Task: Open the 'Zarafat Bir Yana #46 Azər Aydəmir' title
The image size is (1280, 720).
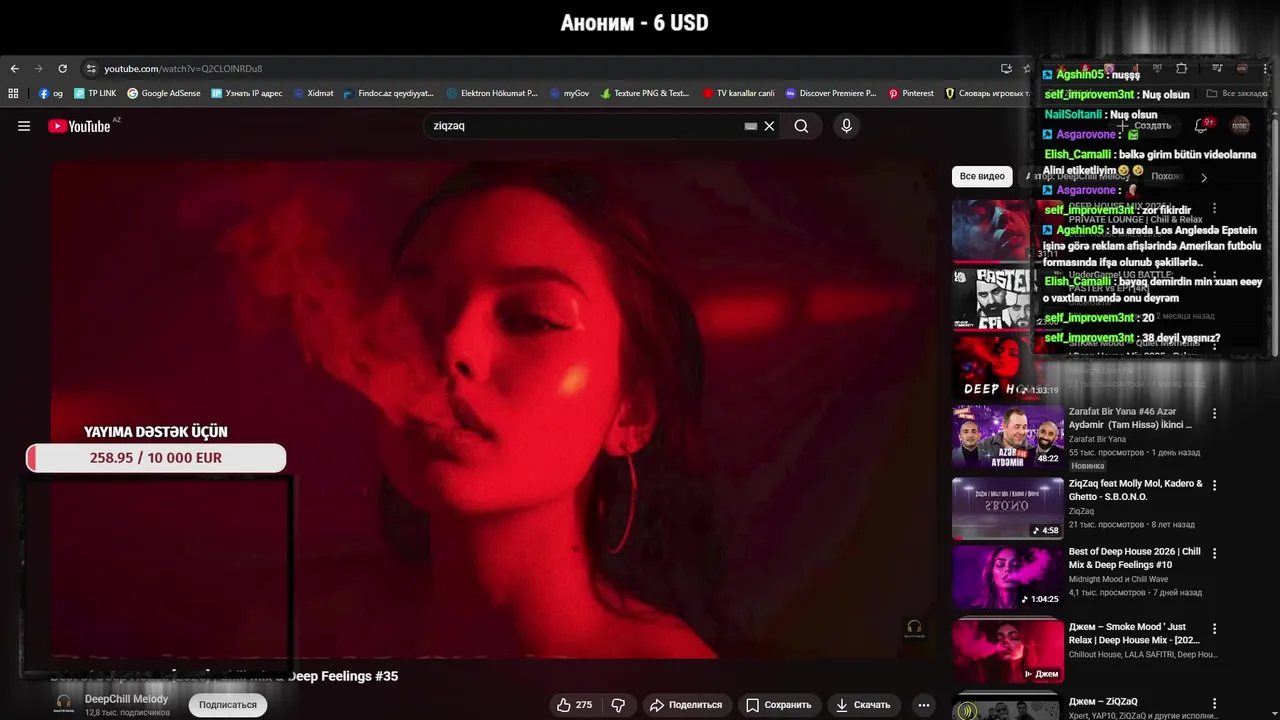Action: 1130,418
